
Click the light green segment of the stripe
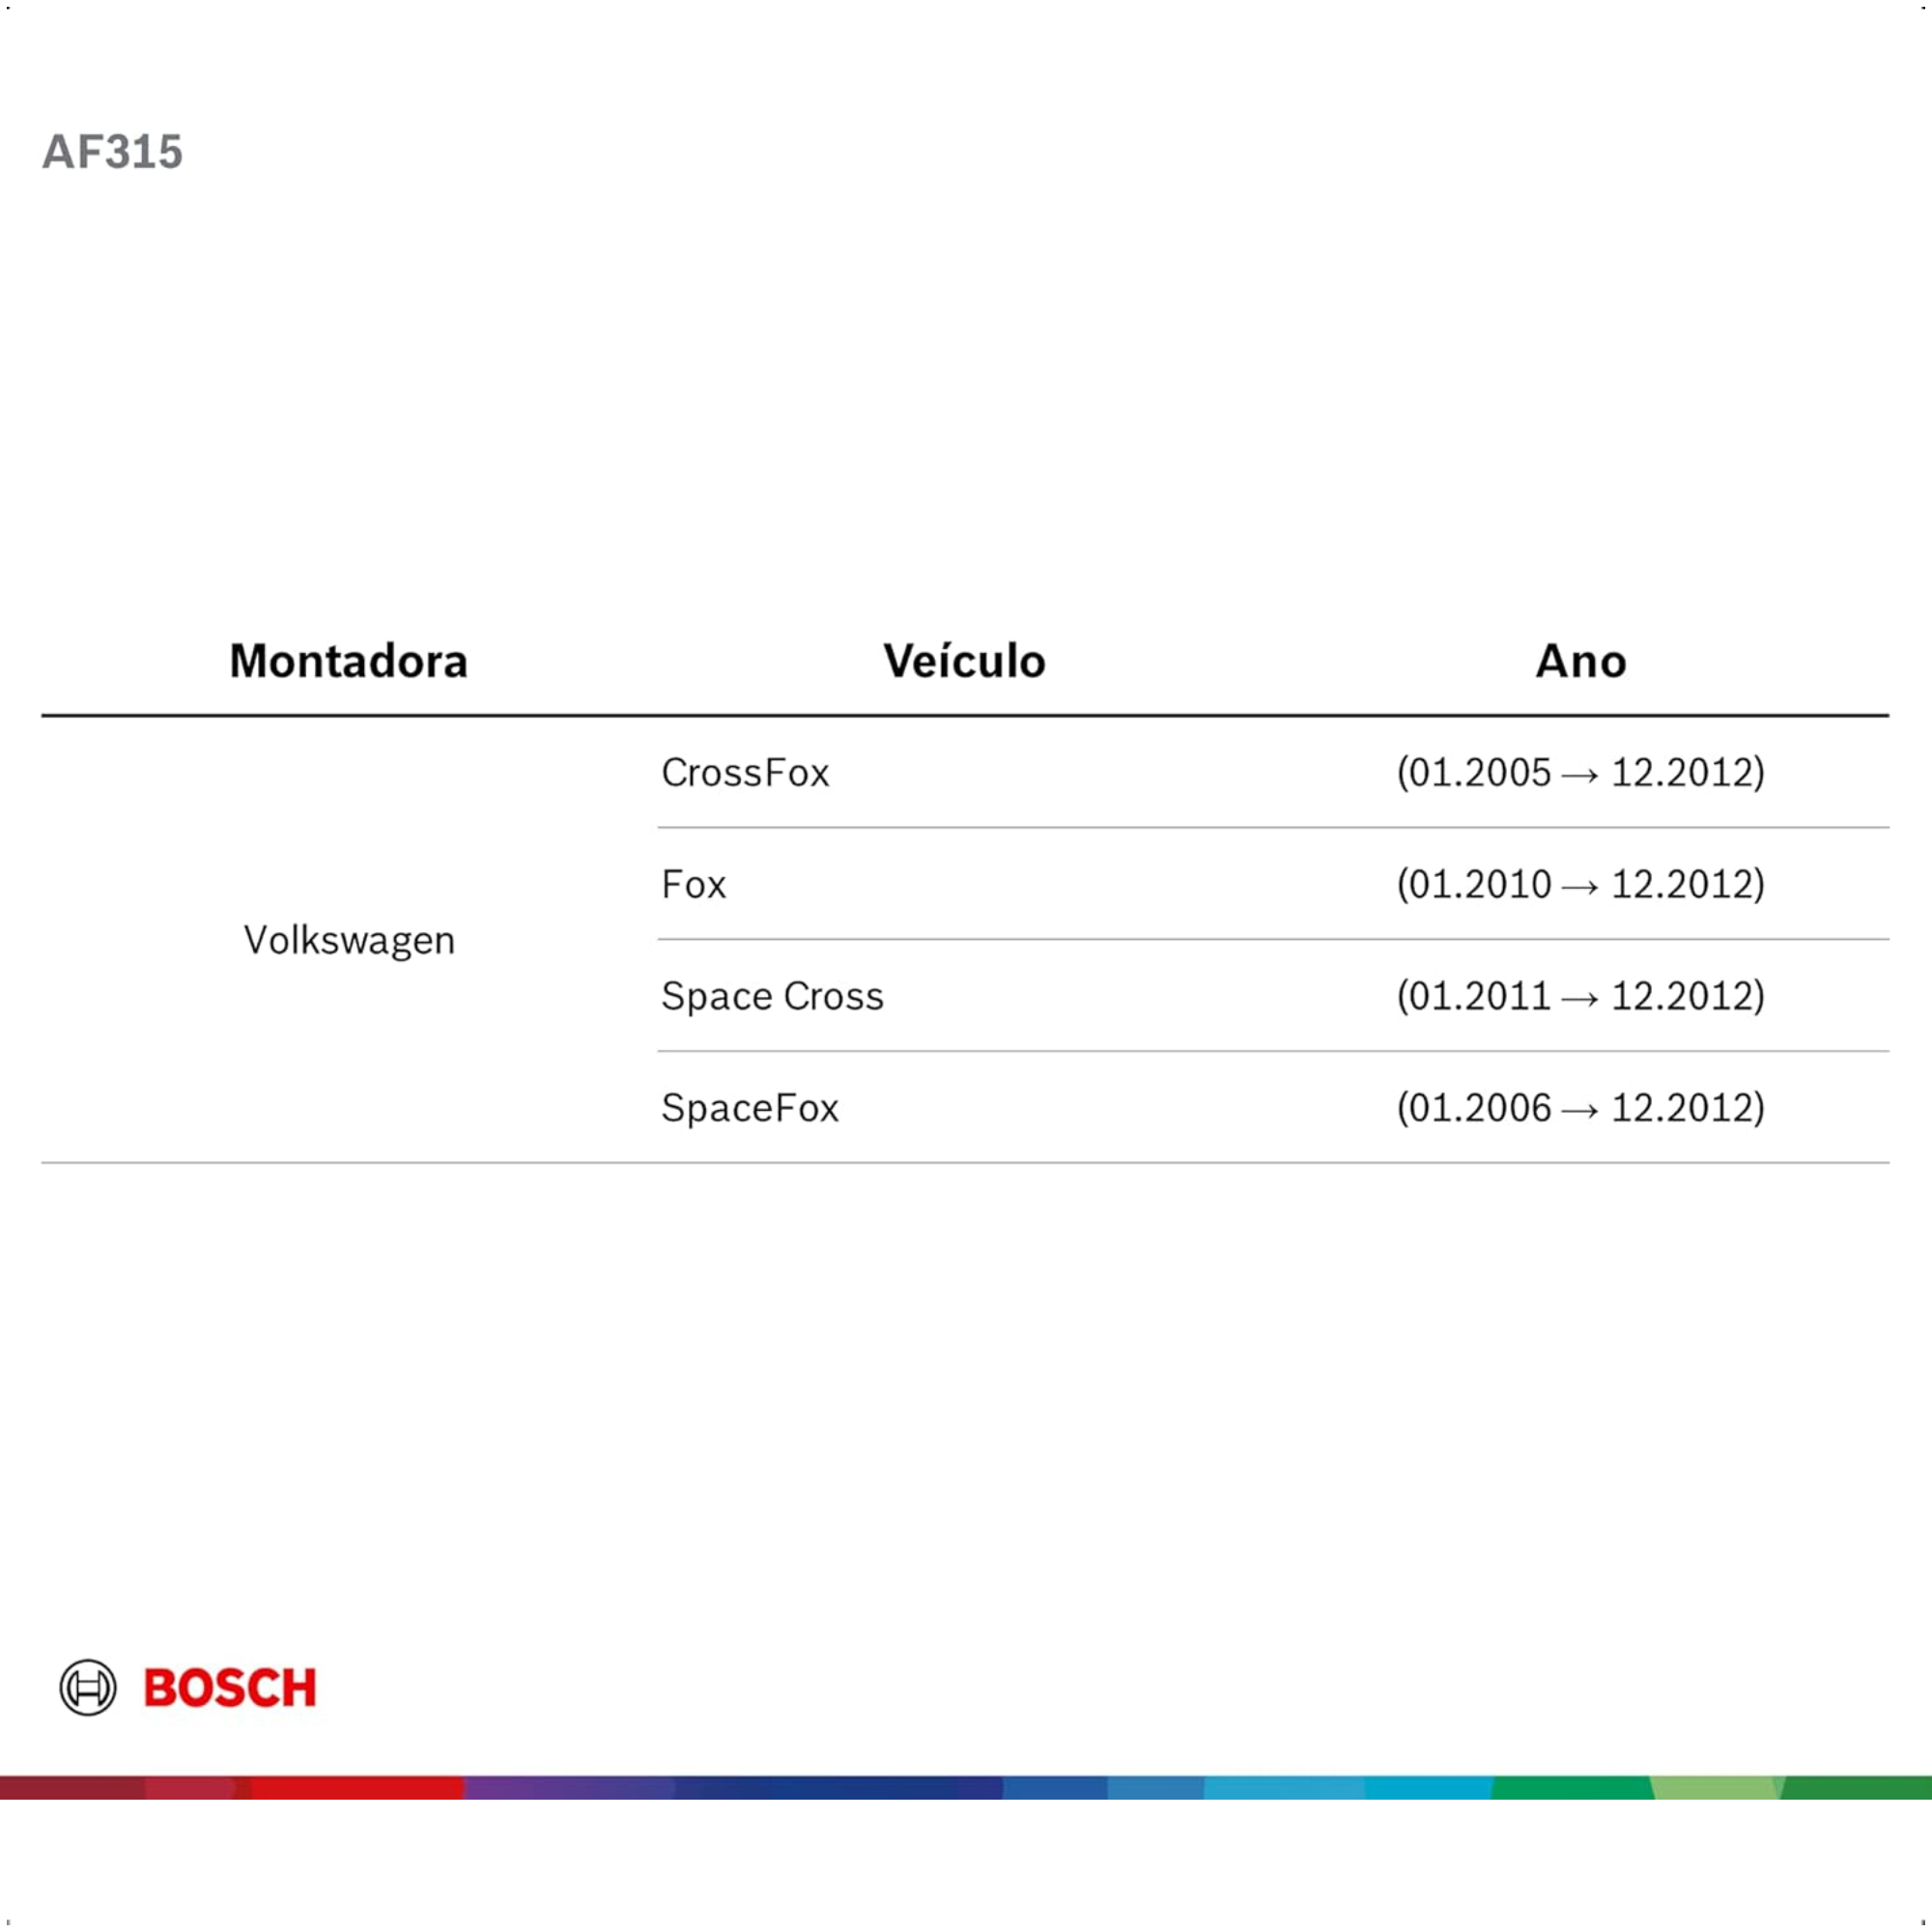(1717, 1788)
